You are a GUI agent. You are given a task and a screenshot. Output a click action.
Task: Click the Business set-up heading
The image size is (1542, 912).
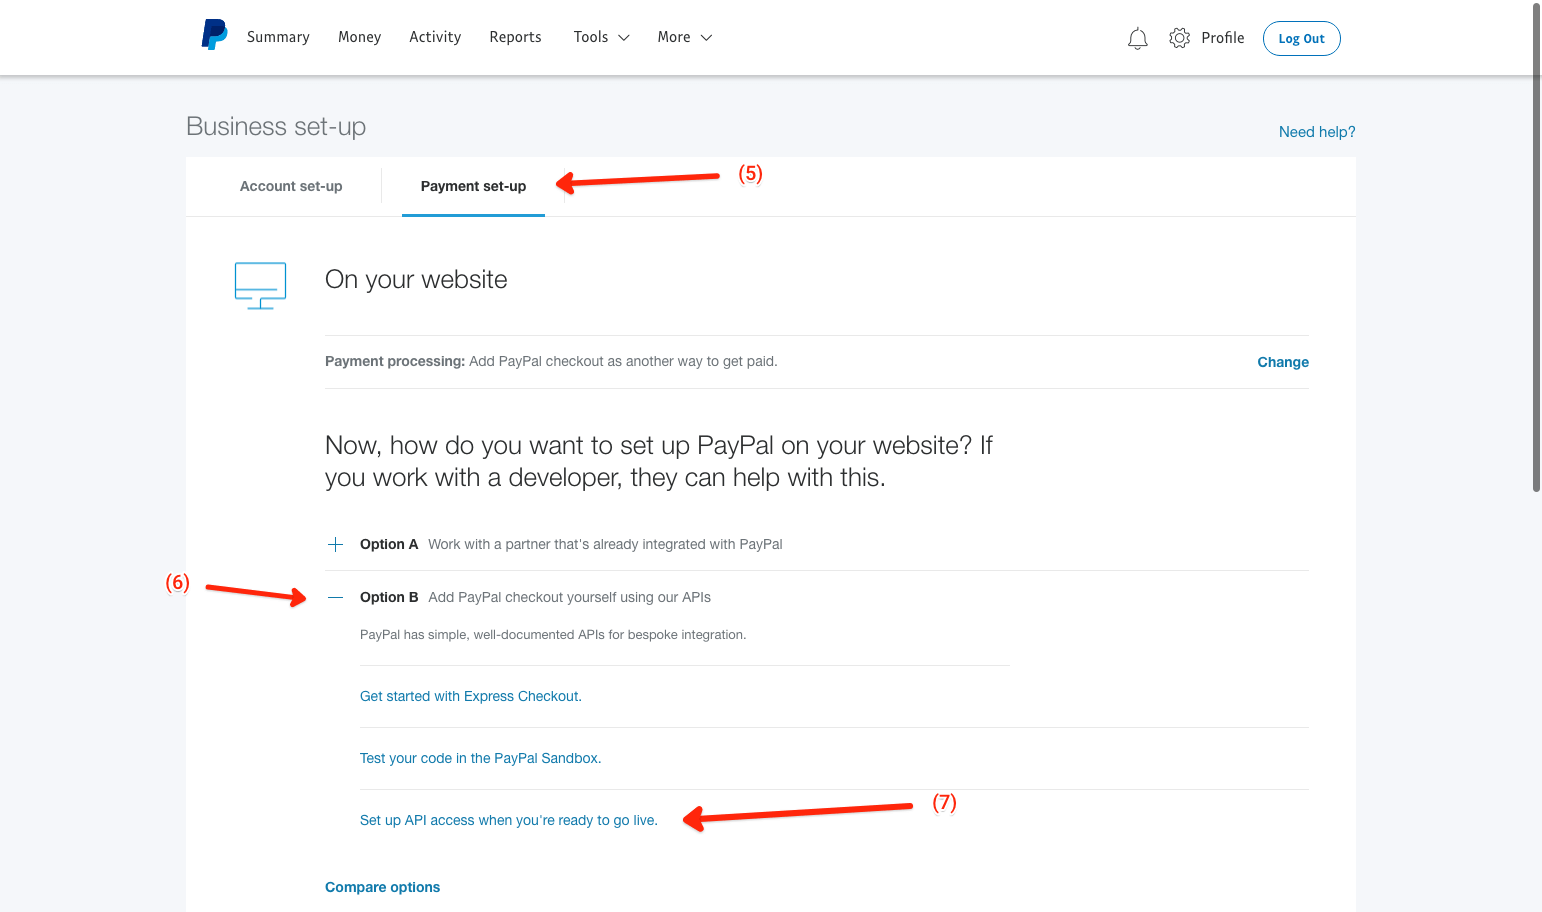click(276, 127)
